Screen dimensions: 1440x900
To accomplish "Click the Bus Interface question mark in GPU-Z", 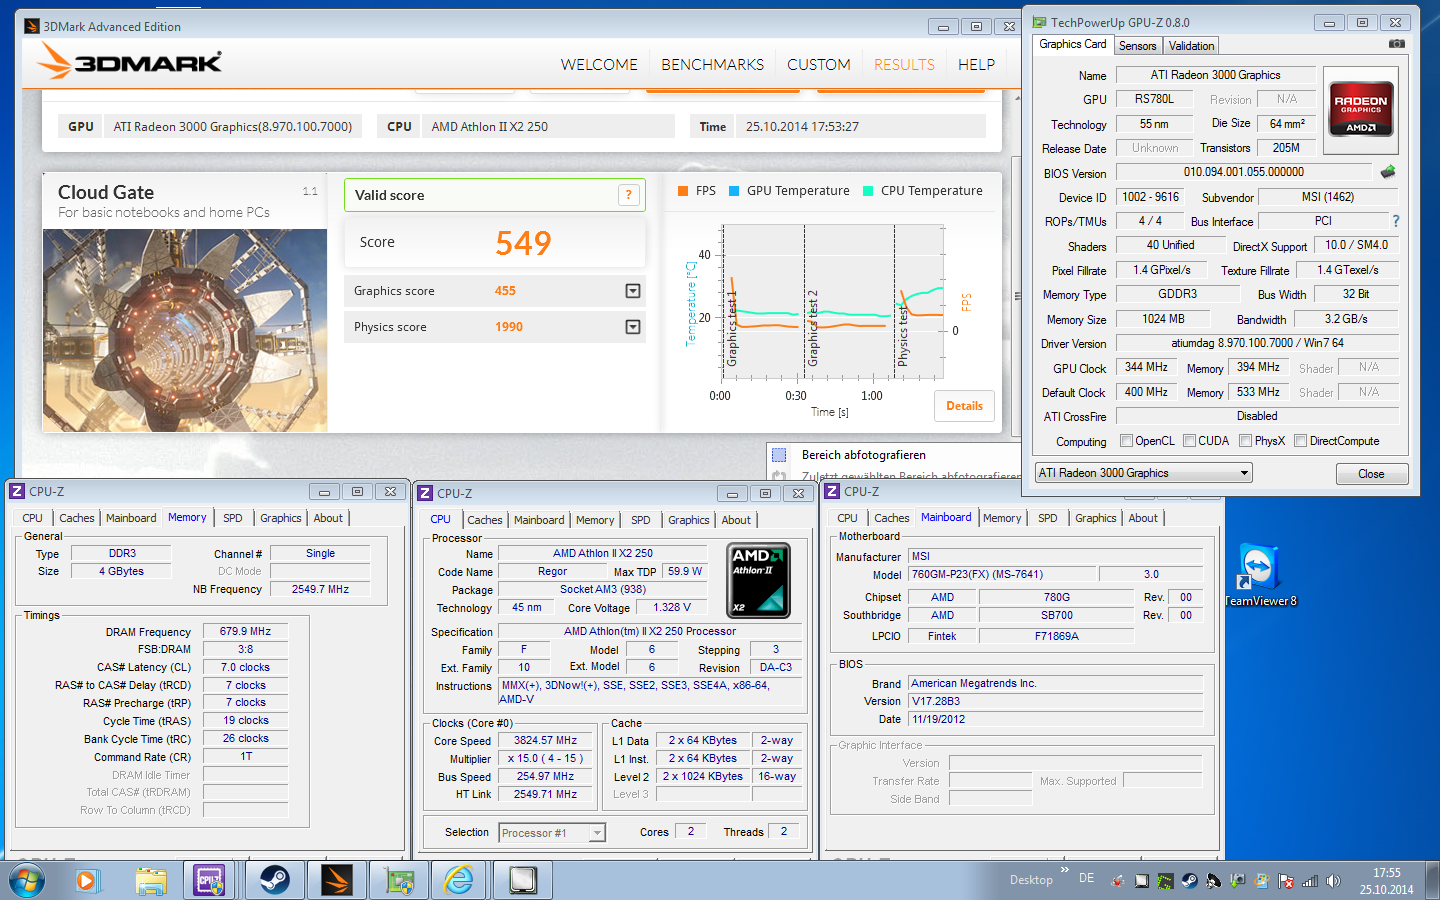I will point(1396,221).
